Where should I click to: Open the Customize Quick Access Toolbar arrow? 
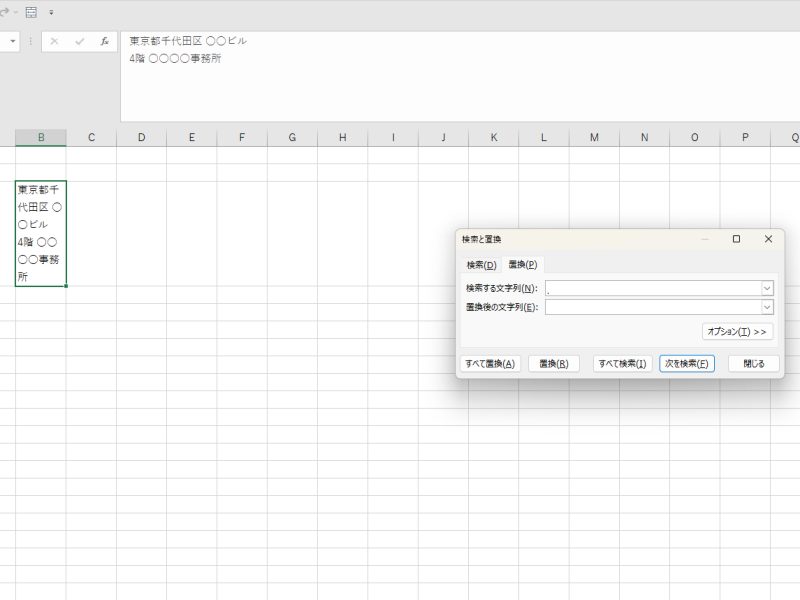click(51, 12)
